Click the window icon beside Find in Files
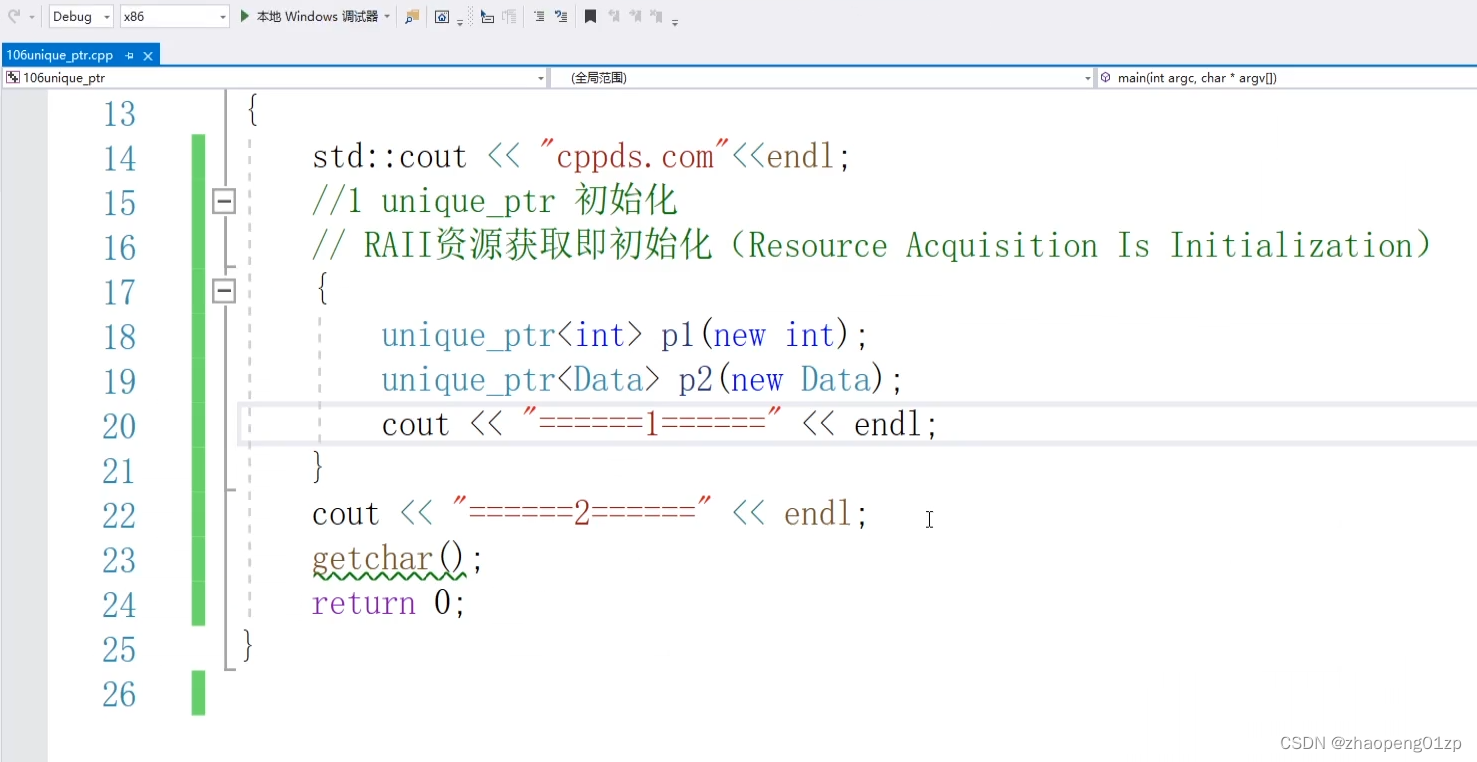This screenshot has height=762, width=1477. pos(442,16)
